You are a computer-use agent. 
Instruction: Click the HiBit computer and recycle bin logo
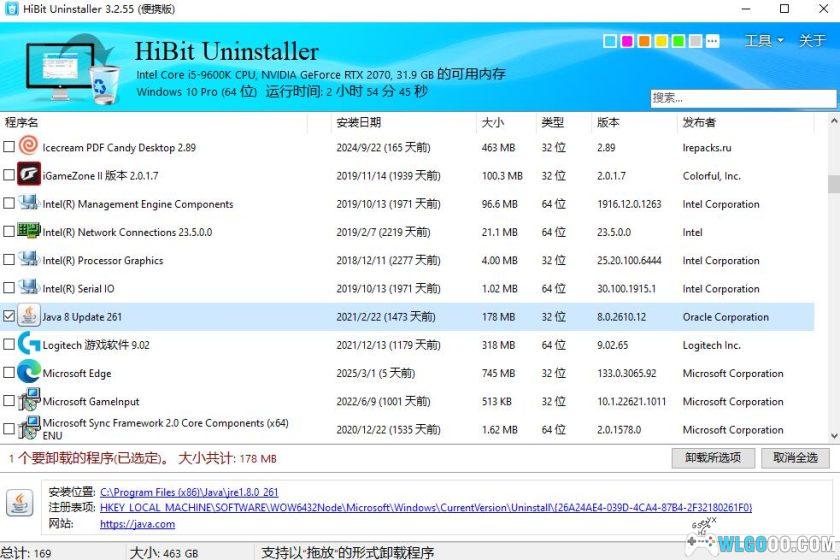pos(74,68)
